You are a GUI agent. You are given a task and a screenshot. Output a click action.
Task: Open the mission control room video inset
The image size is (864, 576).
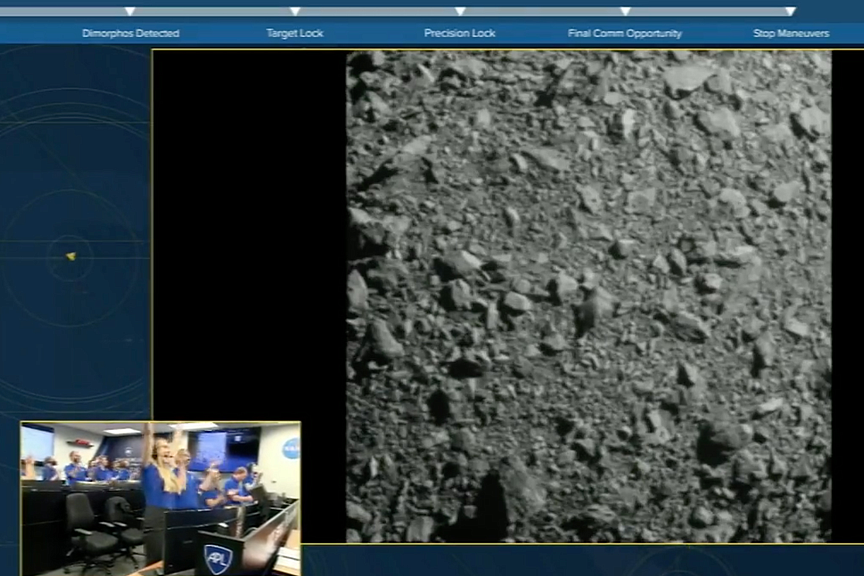tap(161, 499)
